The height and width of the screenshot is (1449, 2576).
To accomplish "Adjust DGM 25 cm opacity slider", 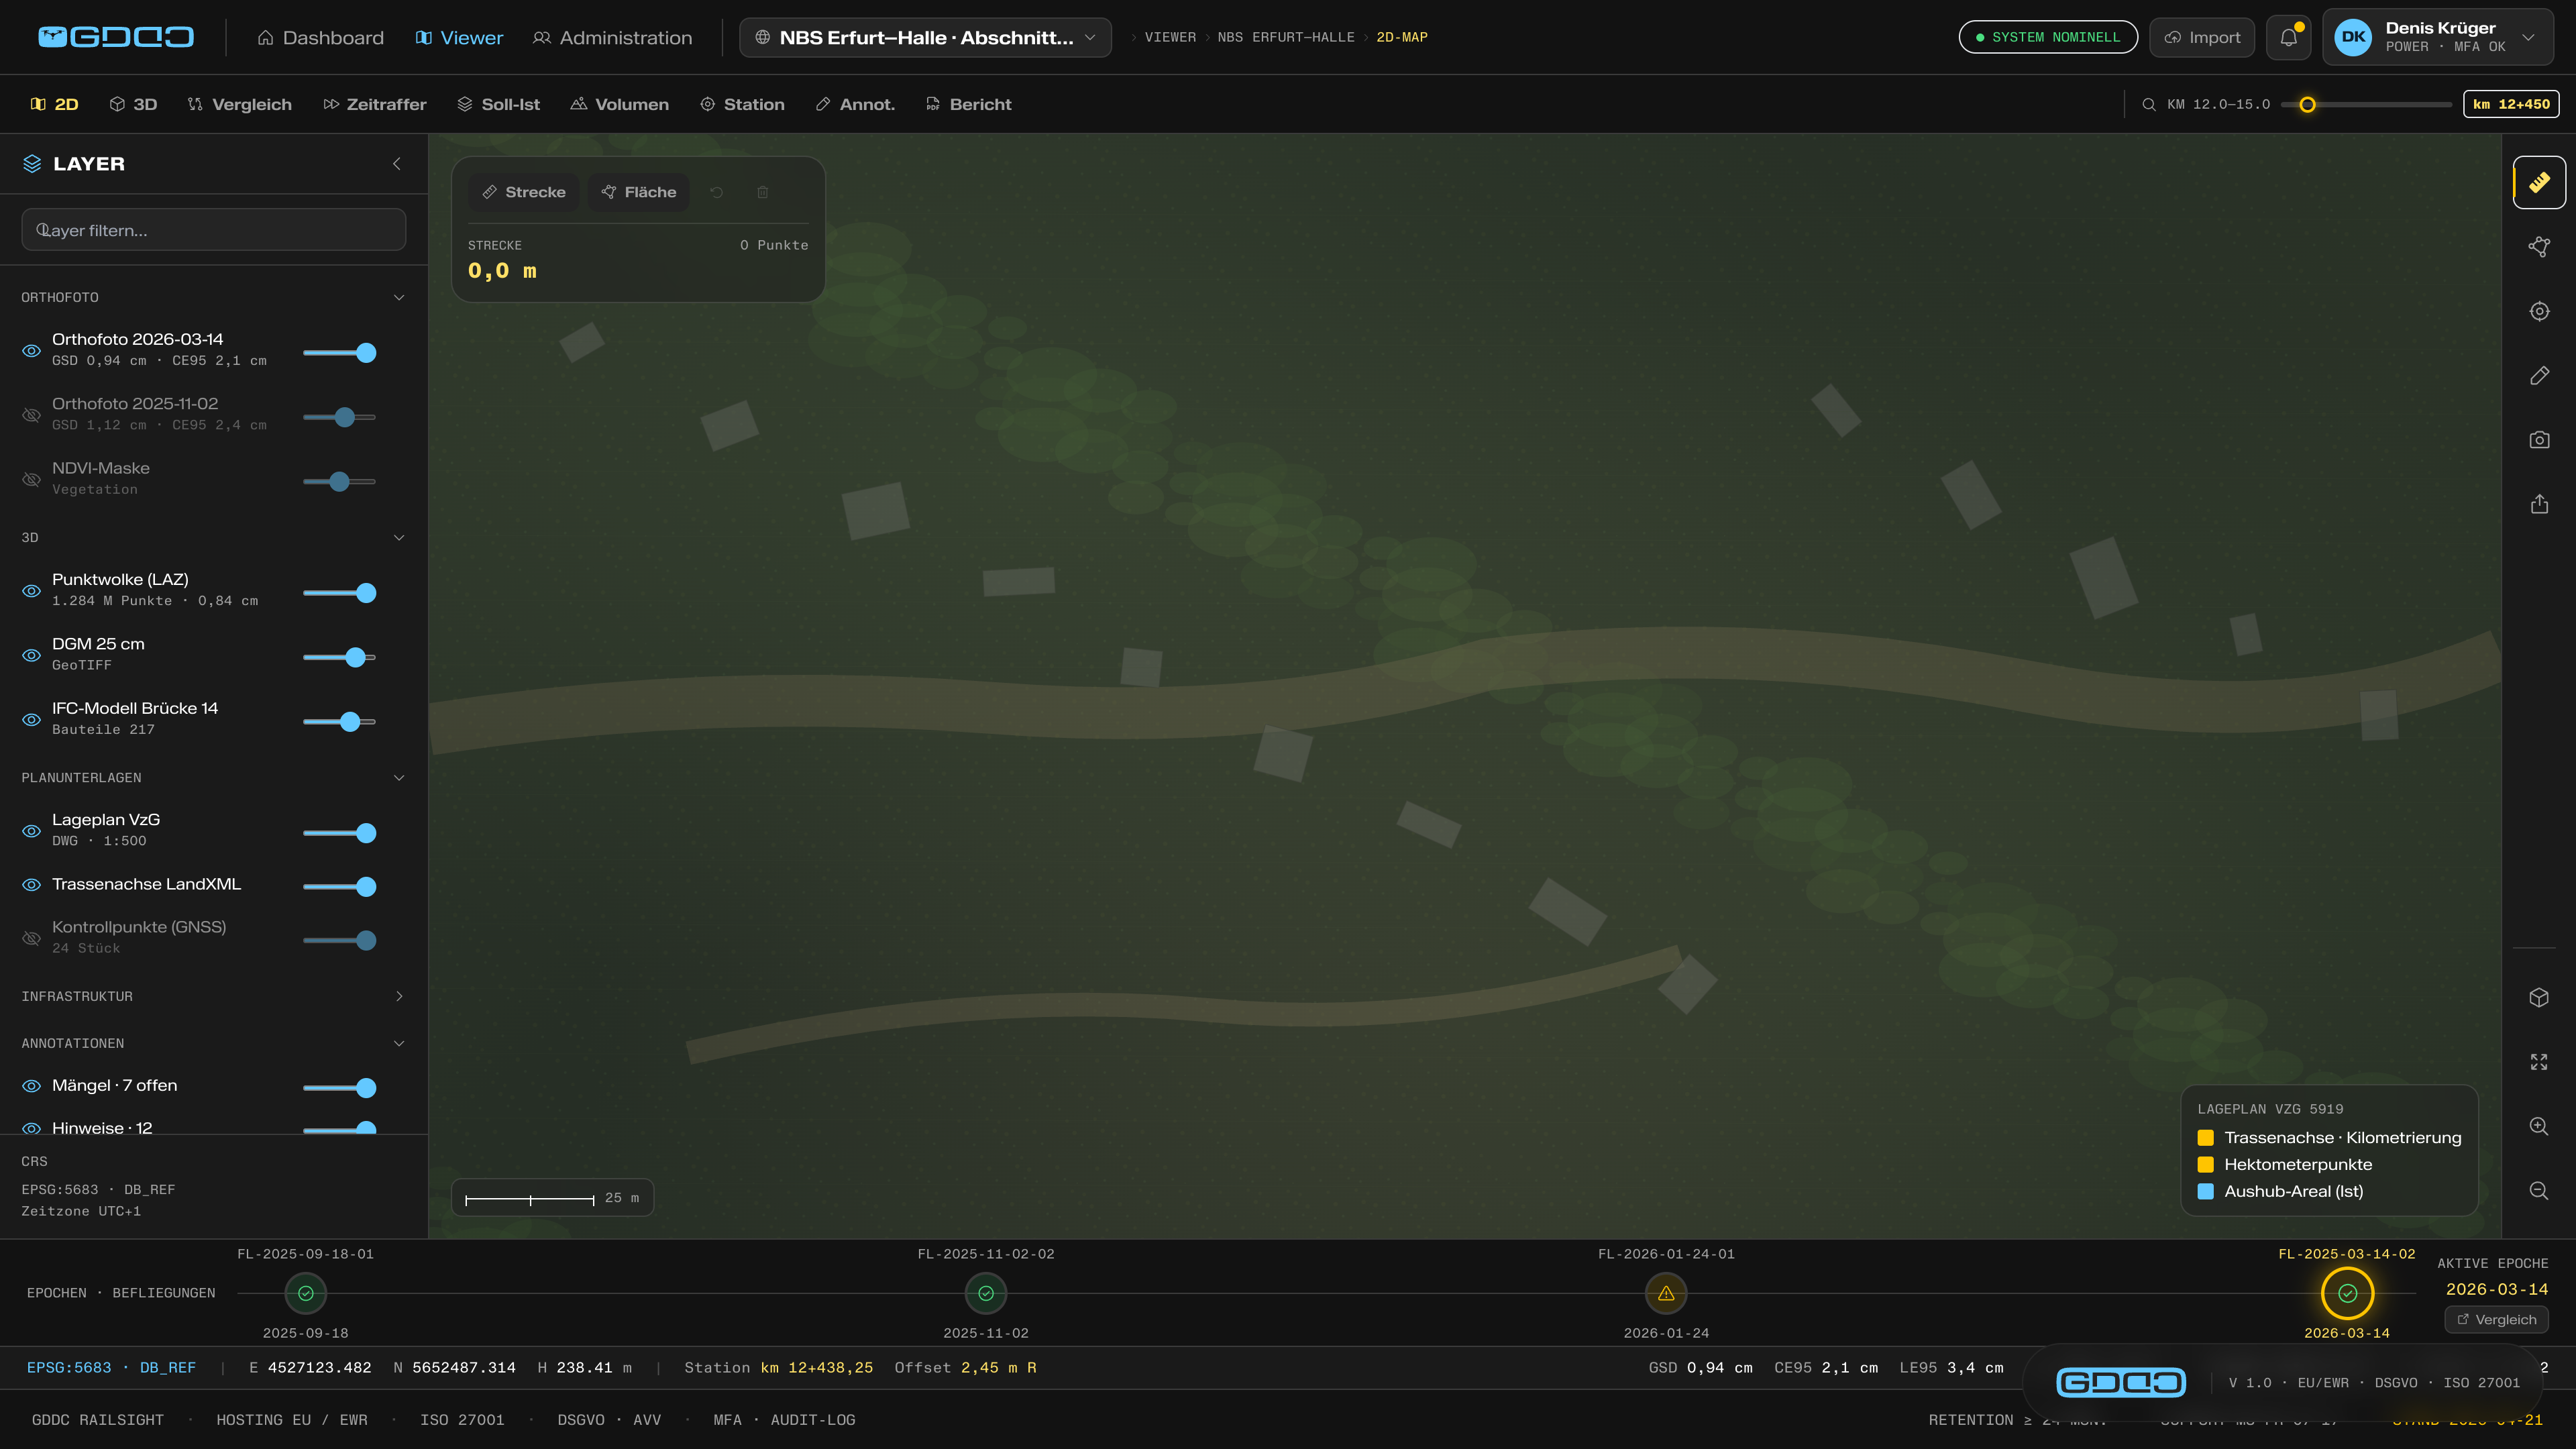I will 340,657.
